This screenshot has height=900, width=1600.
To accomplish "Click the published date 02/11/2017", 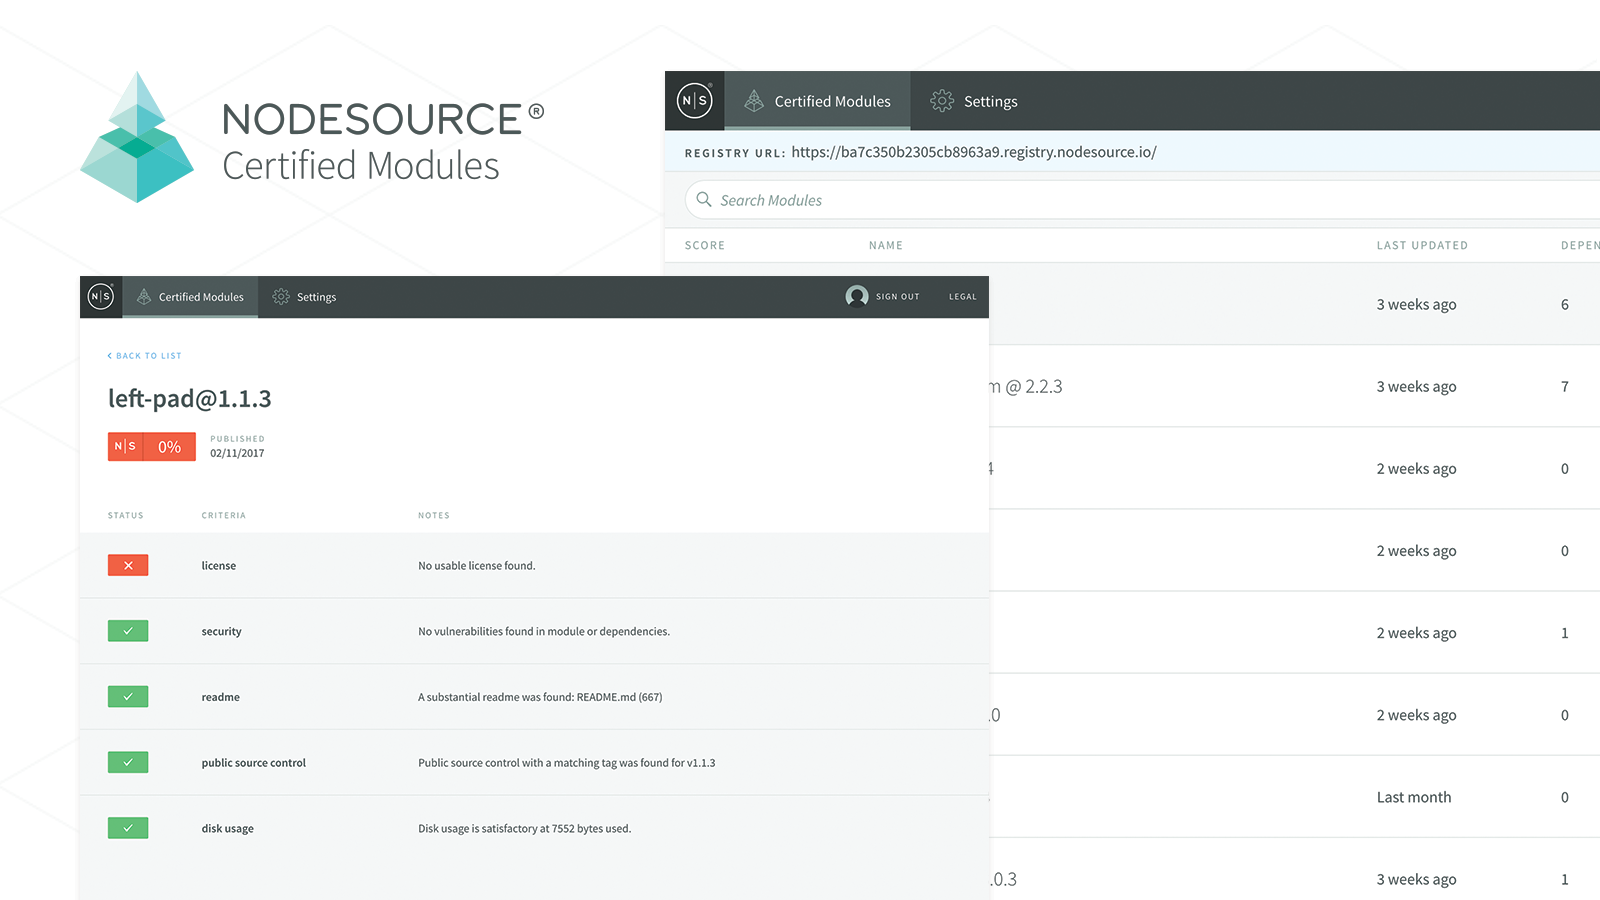I will 237,453.
